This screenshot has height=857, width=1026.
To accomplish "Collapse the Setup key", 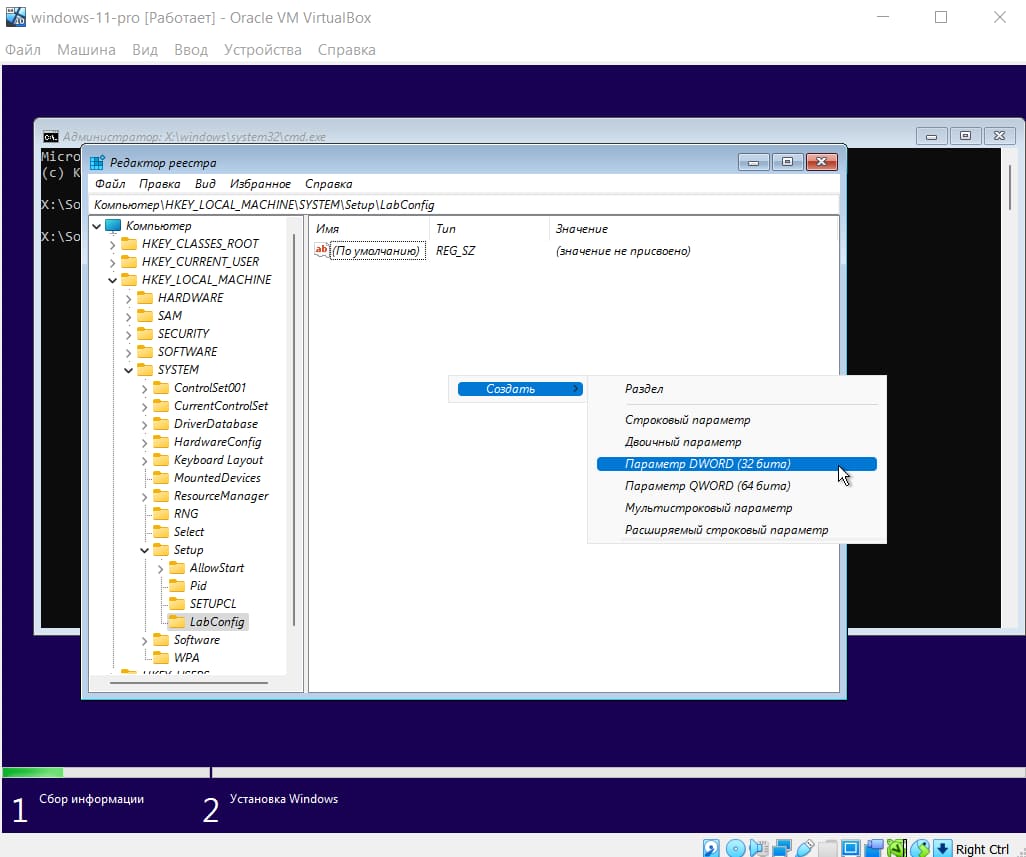I will (x=145, y=550).
